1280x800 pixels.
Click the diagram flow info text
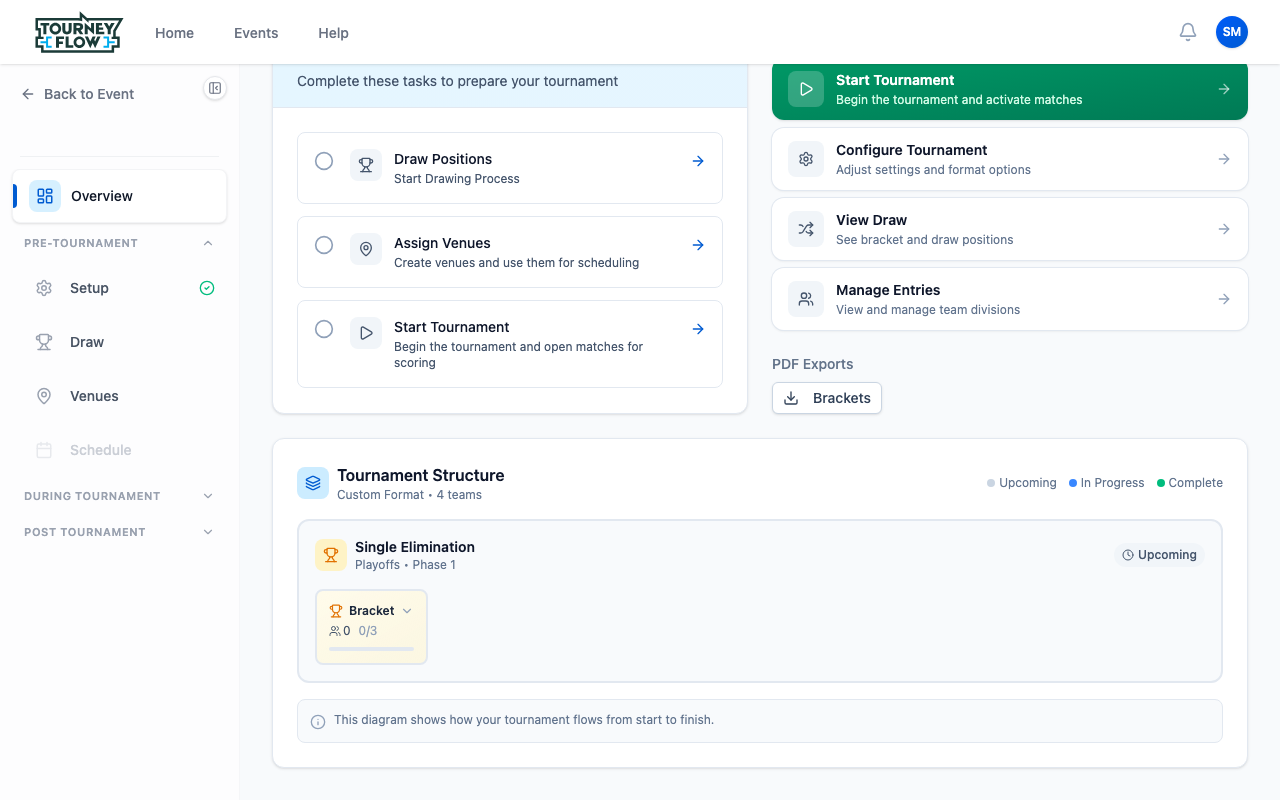[524, 720]
